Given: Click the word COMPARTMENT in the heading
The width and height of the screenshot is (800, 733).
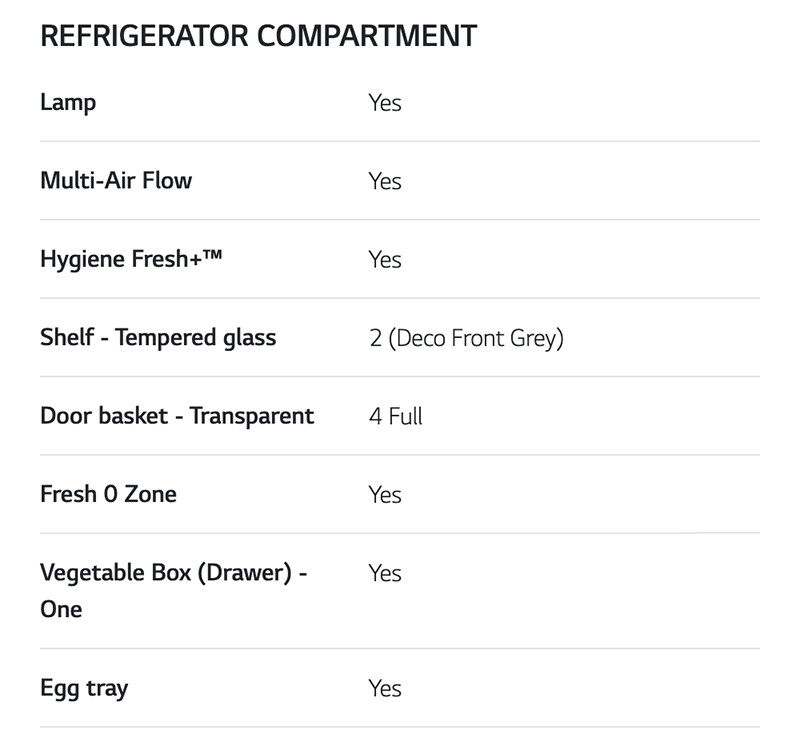Looking at the screenshot, I should point(366,36).
